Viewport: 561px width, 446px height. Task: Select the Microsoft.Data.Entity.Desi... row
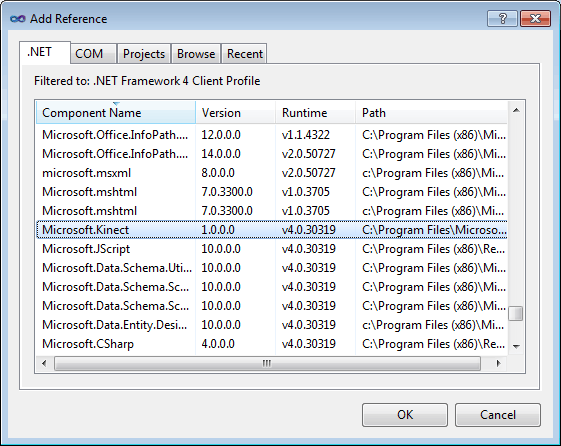tap(272, 325)
